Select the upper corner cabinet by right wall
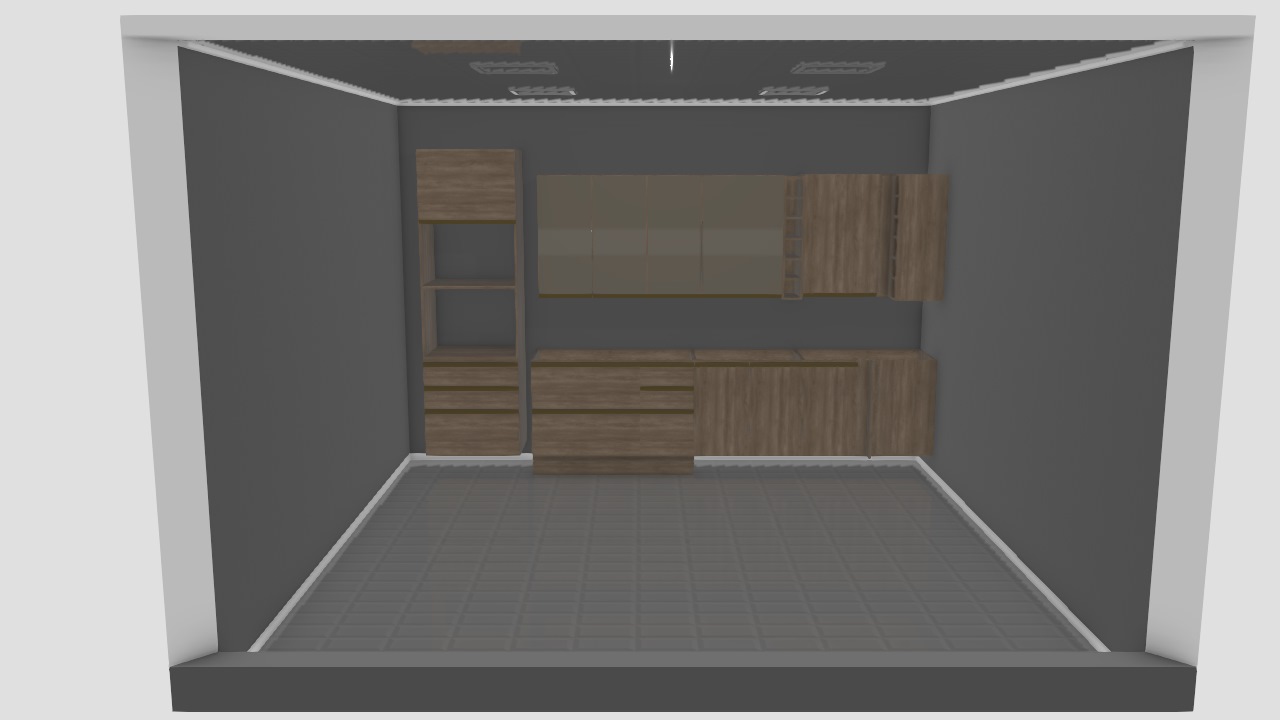 pyautogui.click(x=919, y=237)
